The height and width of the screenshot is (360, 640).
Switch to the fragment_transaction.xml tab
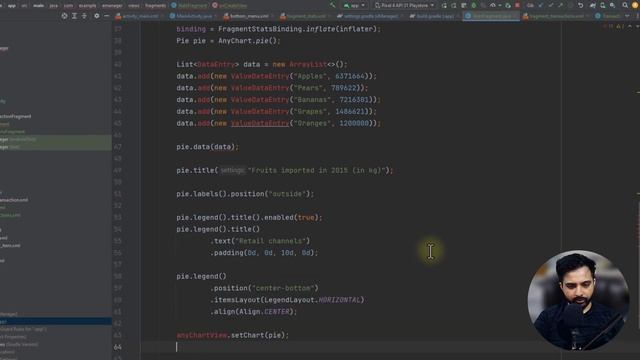tap(554, 16)
